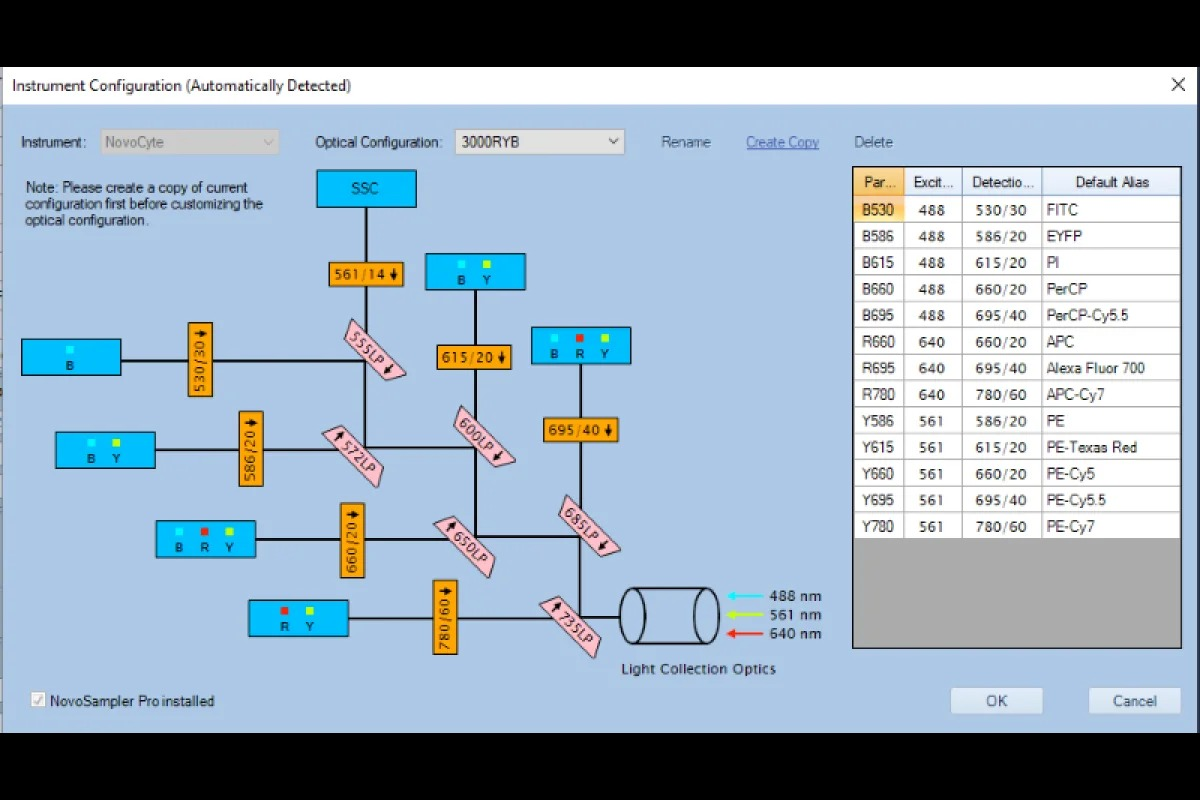Click the 615/20 bandpass filter
1200x800 pixels.
tap(475, 357)
